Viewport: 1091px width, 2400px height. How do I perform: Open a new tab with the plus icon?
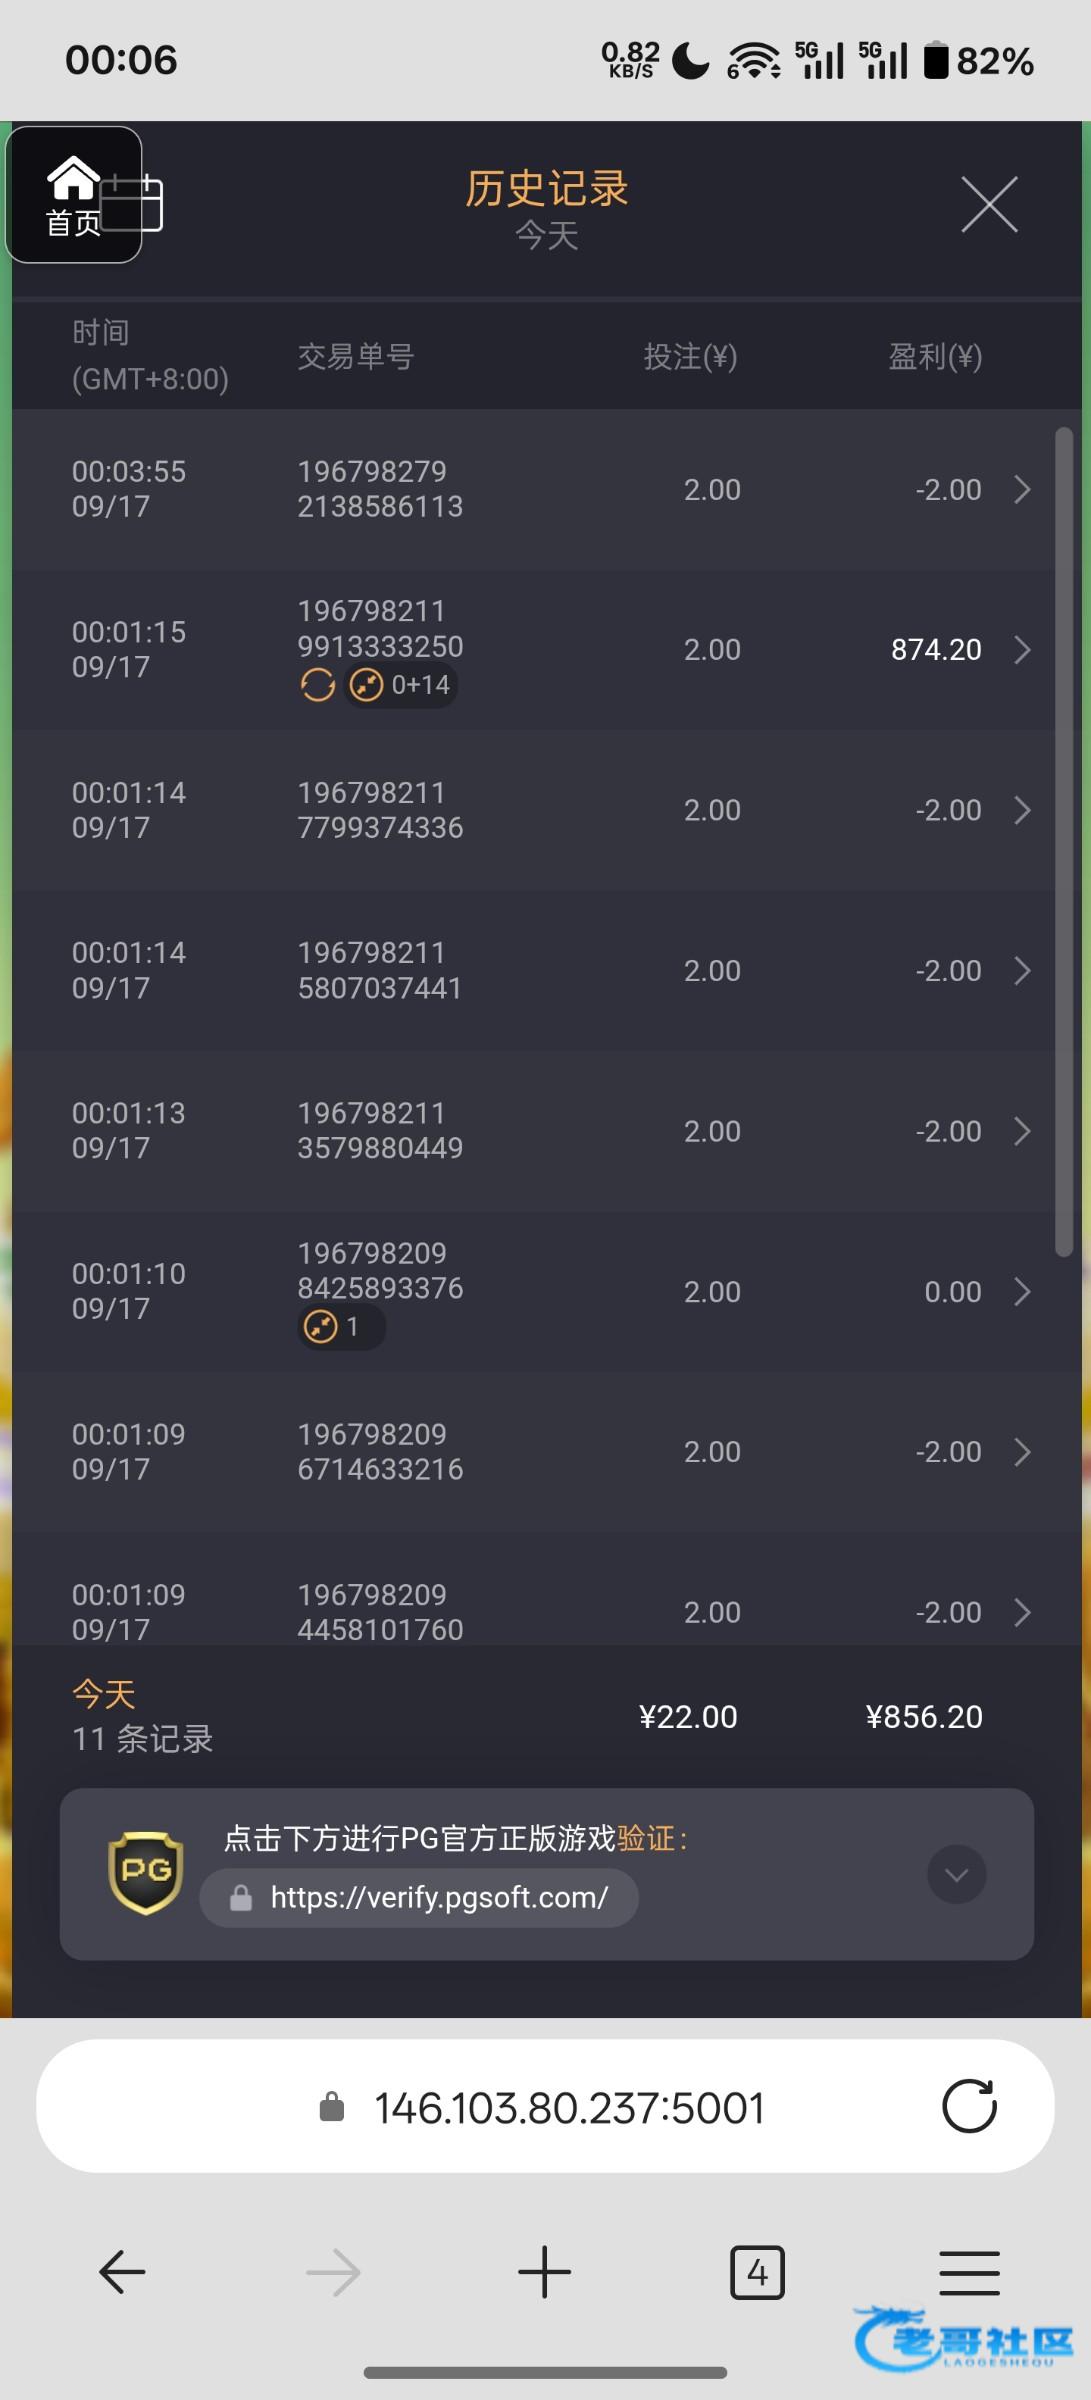pyautogui.click(x=545, y=2272)
